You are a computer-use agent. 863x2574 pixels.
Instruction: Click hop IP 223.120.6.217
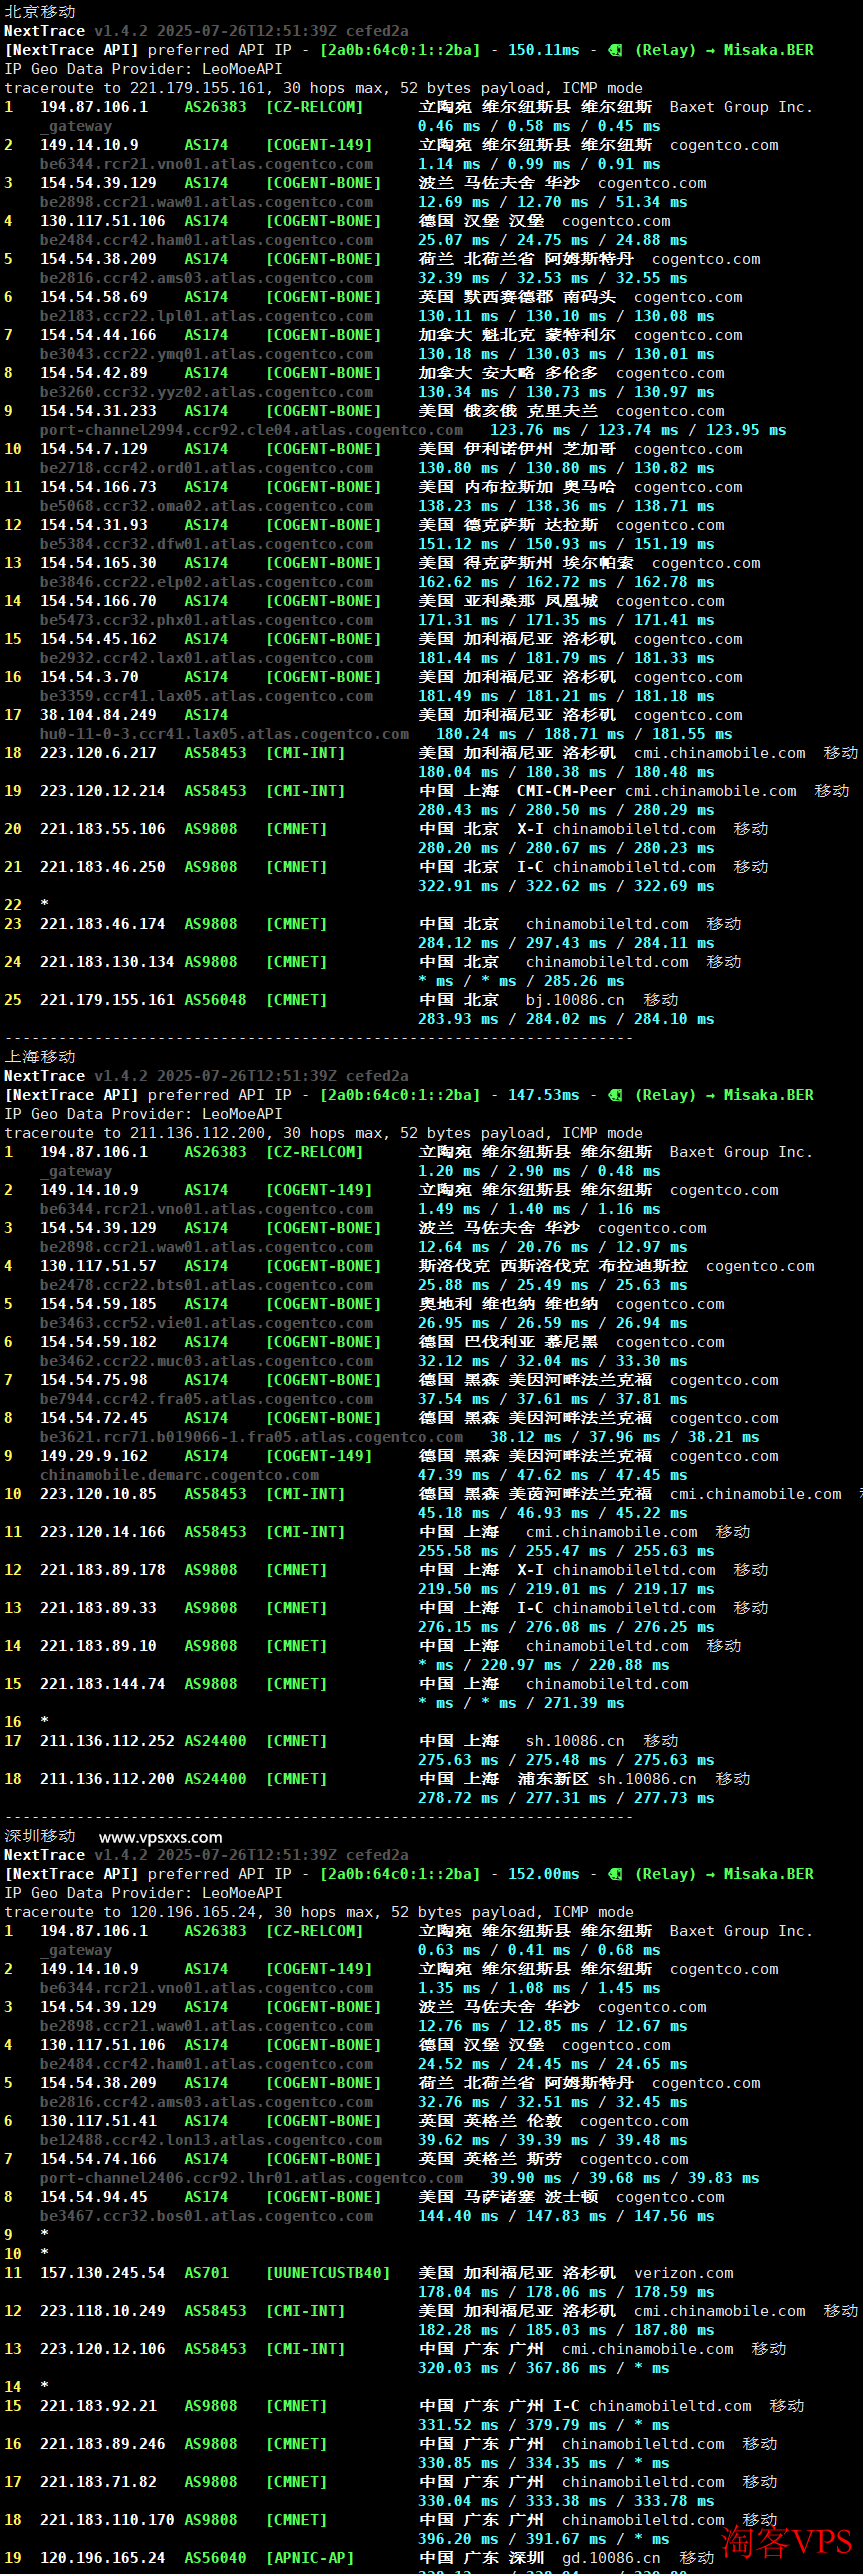pyautogui.click(x=98, y=753)
